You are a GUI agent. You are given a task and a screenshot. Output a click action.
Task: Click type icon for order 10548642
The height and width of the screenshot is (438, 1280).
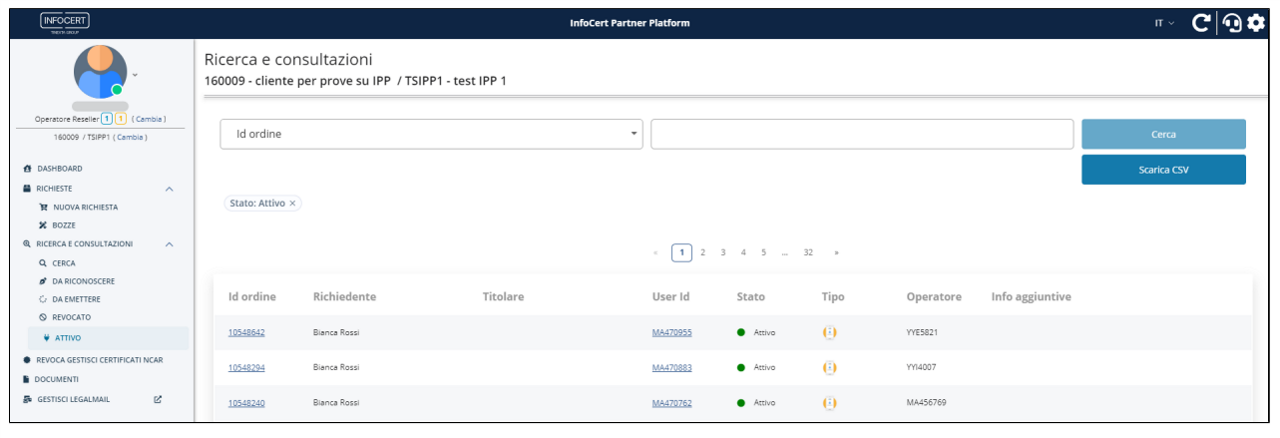click(829, 332)
